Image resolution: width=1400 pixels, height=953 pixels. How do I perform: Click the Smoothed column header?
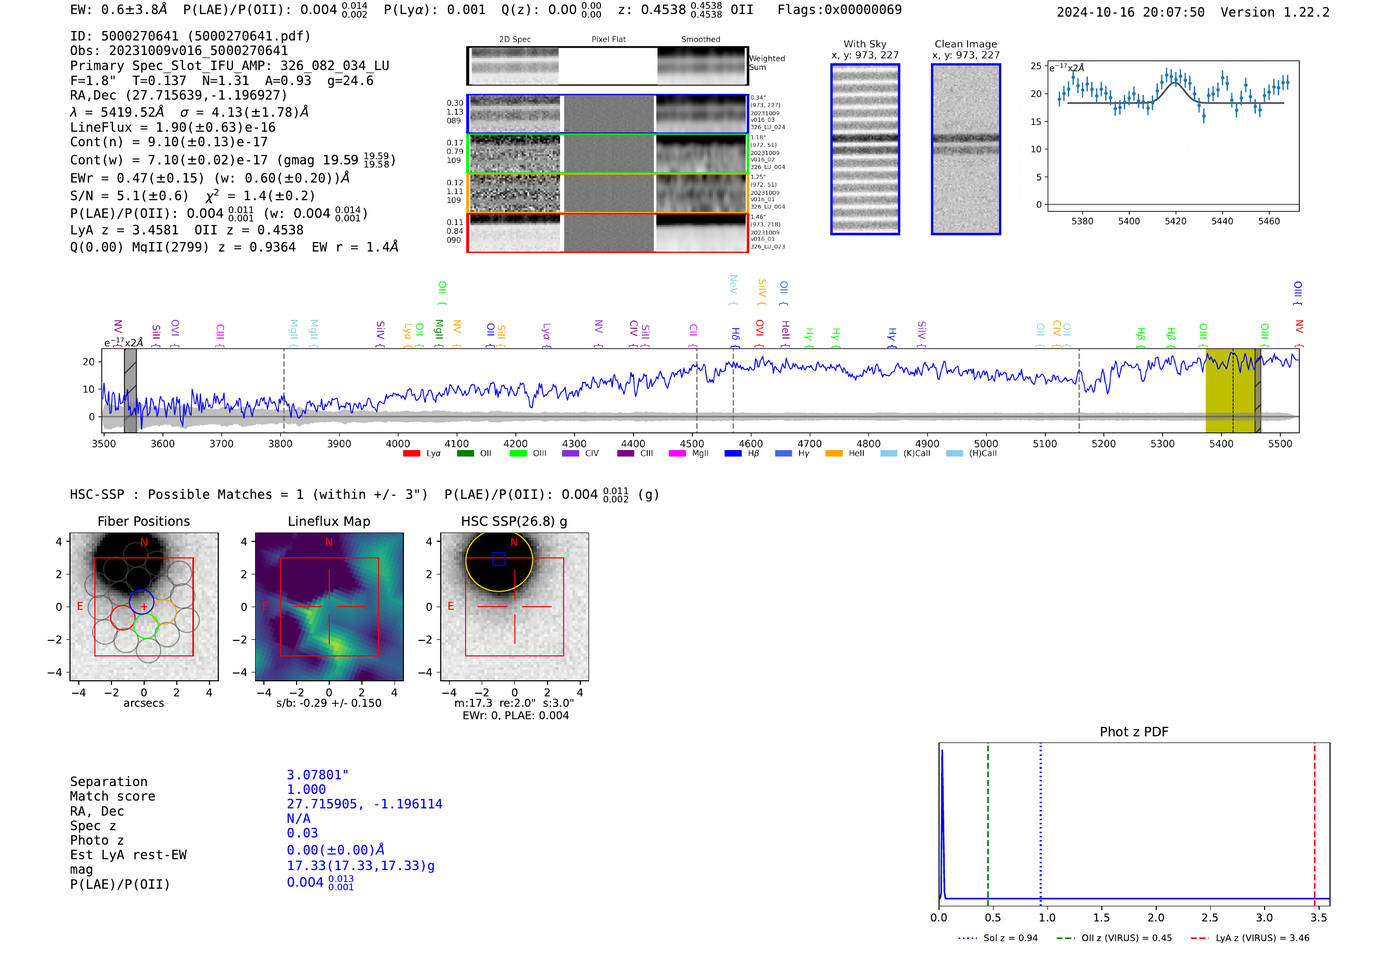click(x=700, y=40)
